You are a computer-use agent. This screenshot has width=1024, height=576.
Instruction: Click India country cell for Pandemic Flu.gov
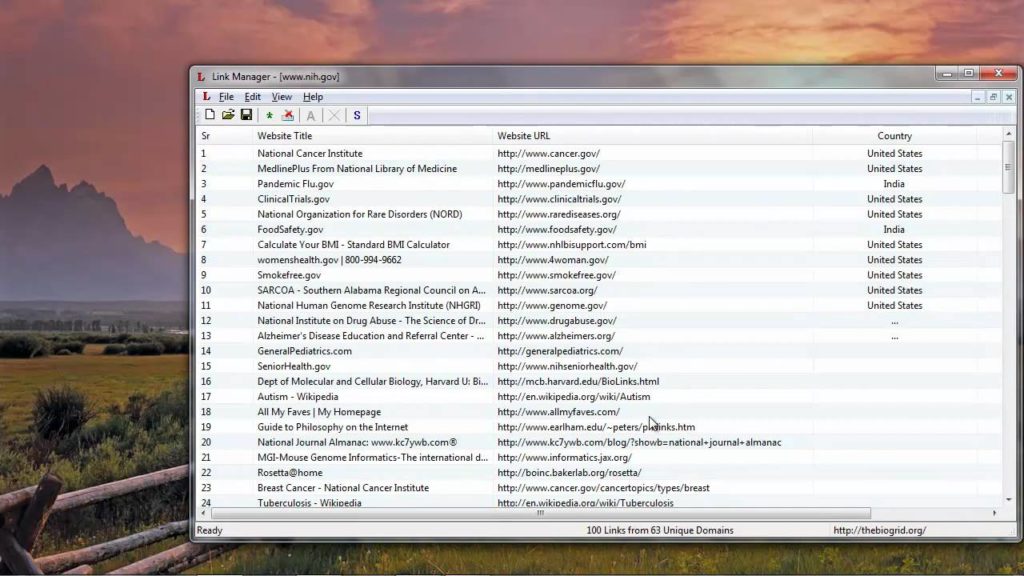pos(894,184)
